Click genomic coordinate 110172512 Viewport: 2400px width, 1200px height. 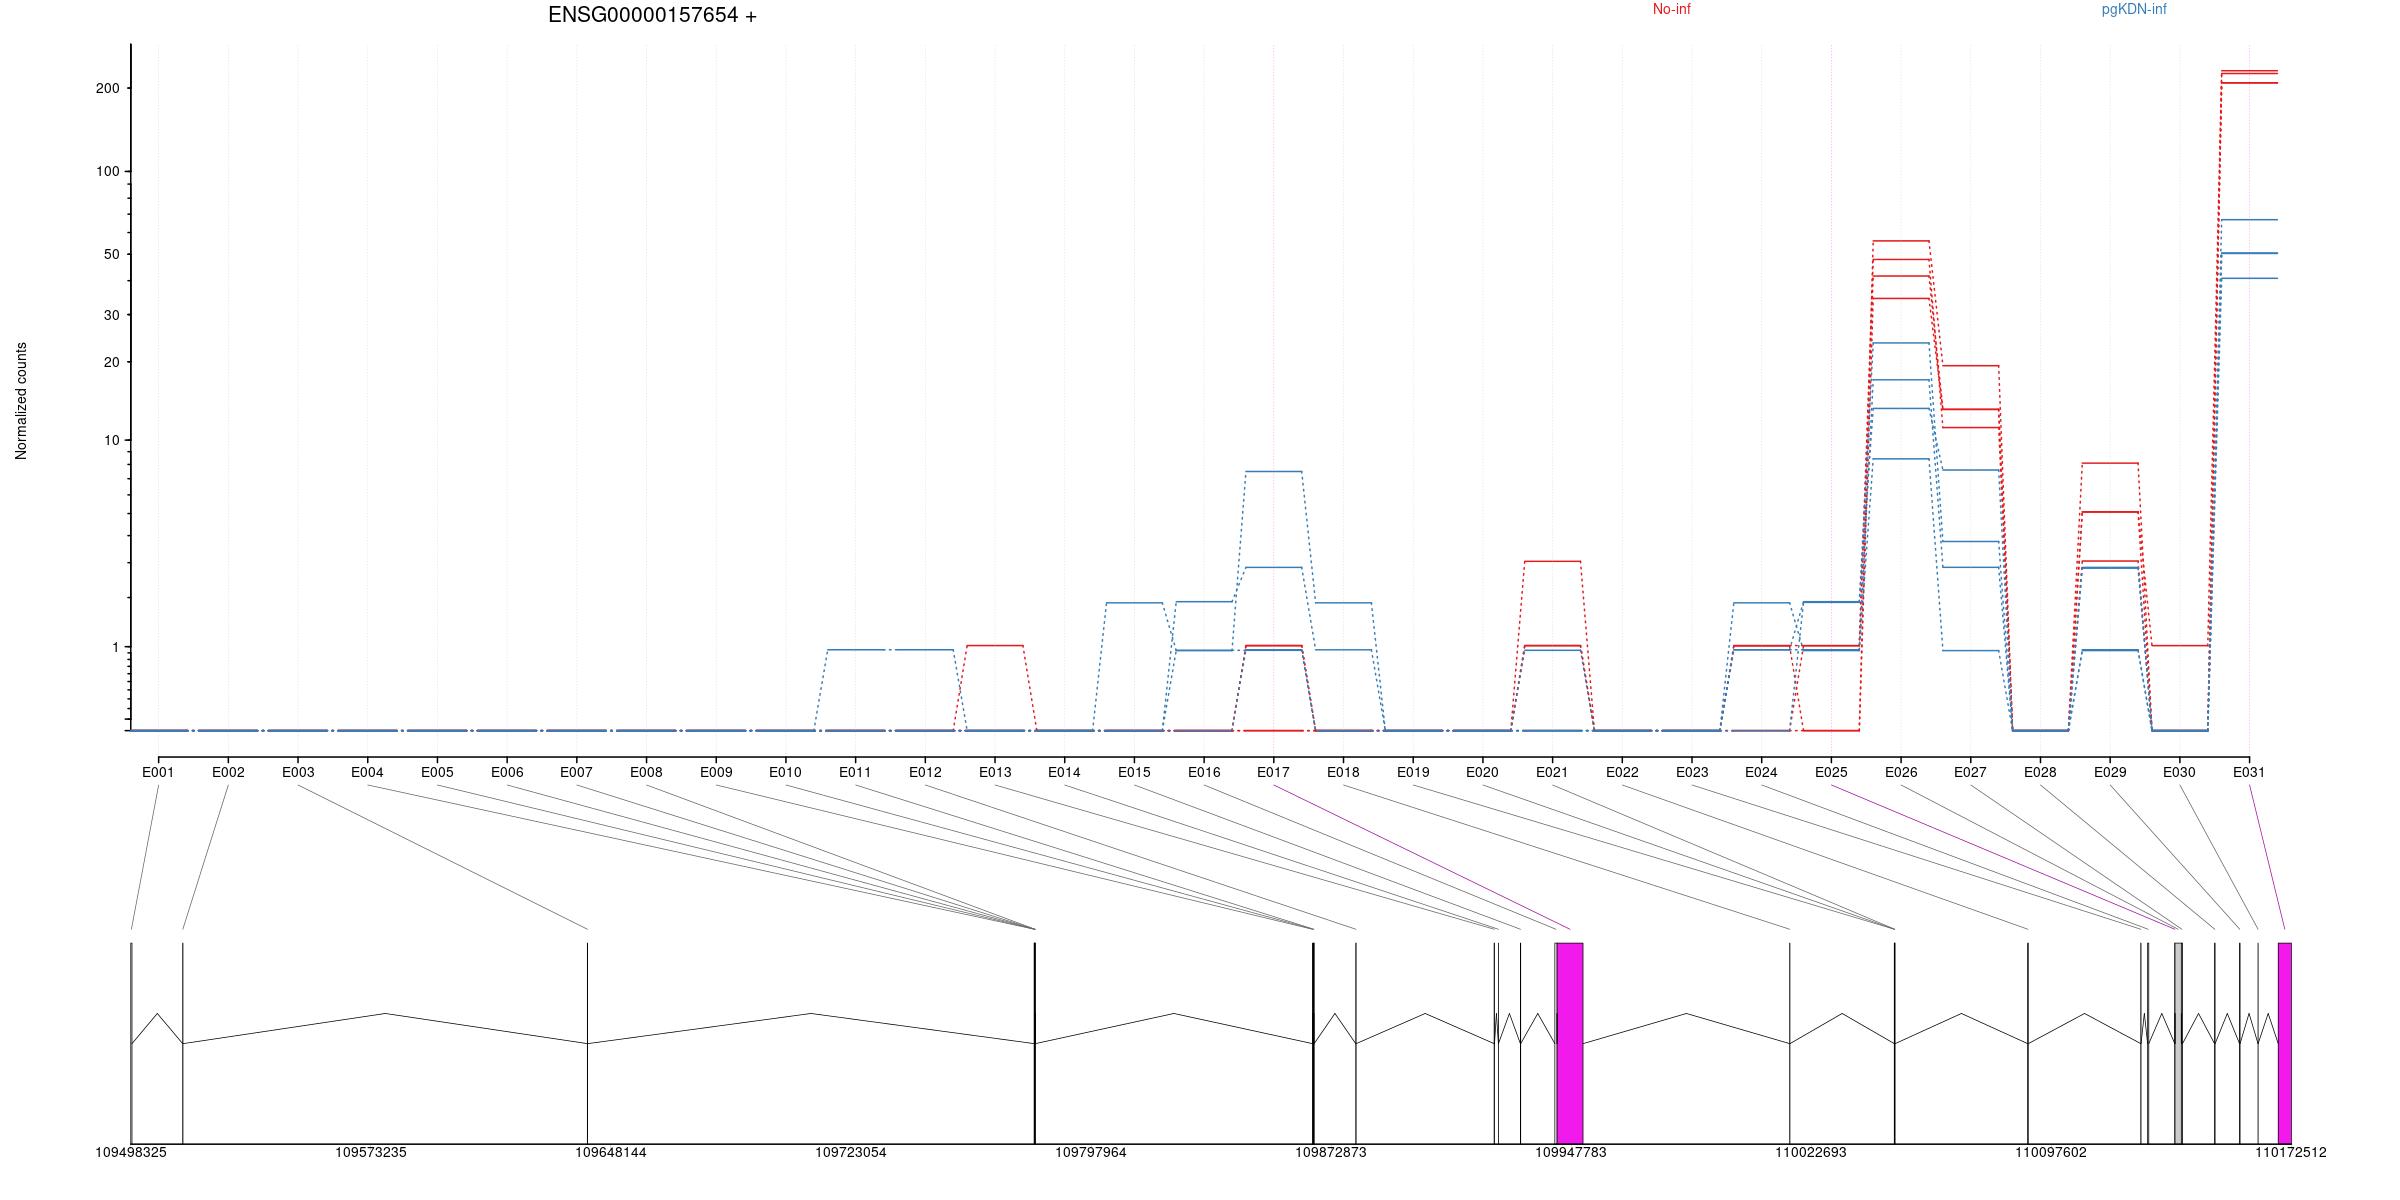(2291, 1152)
